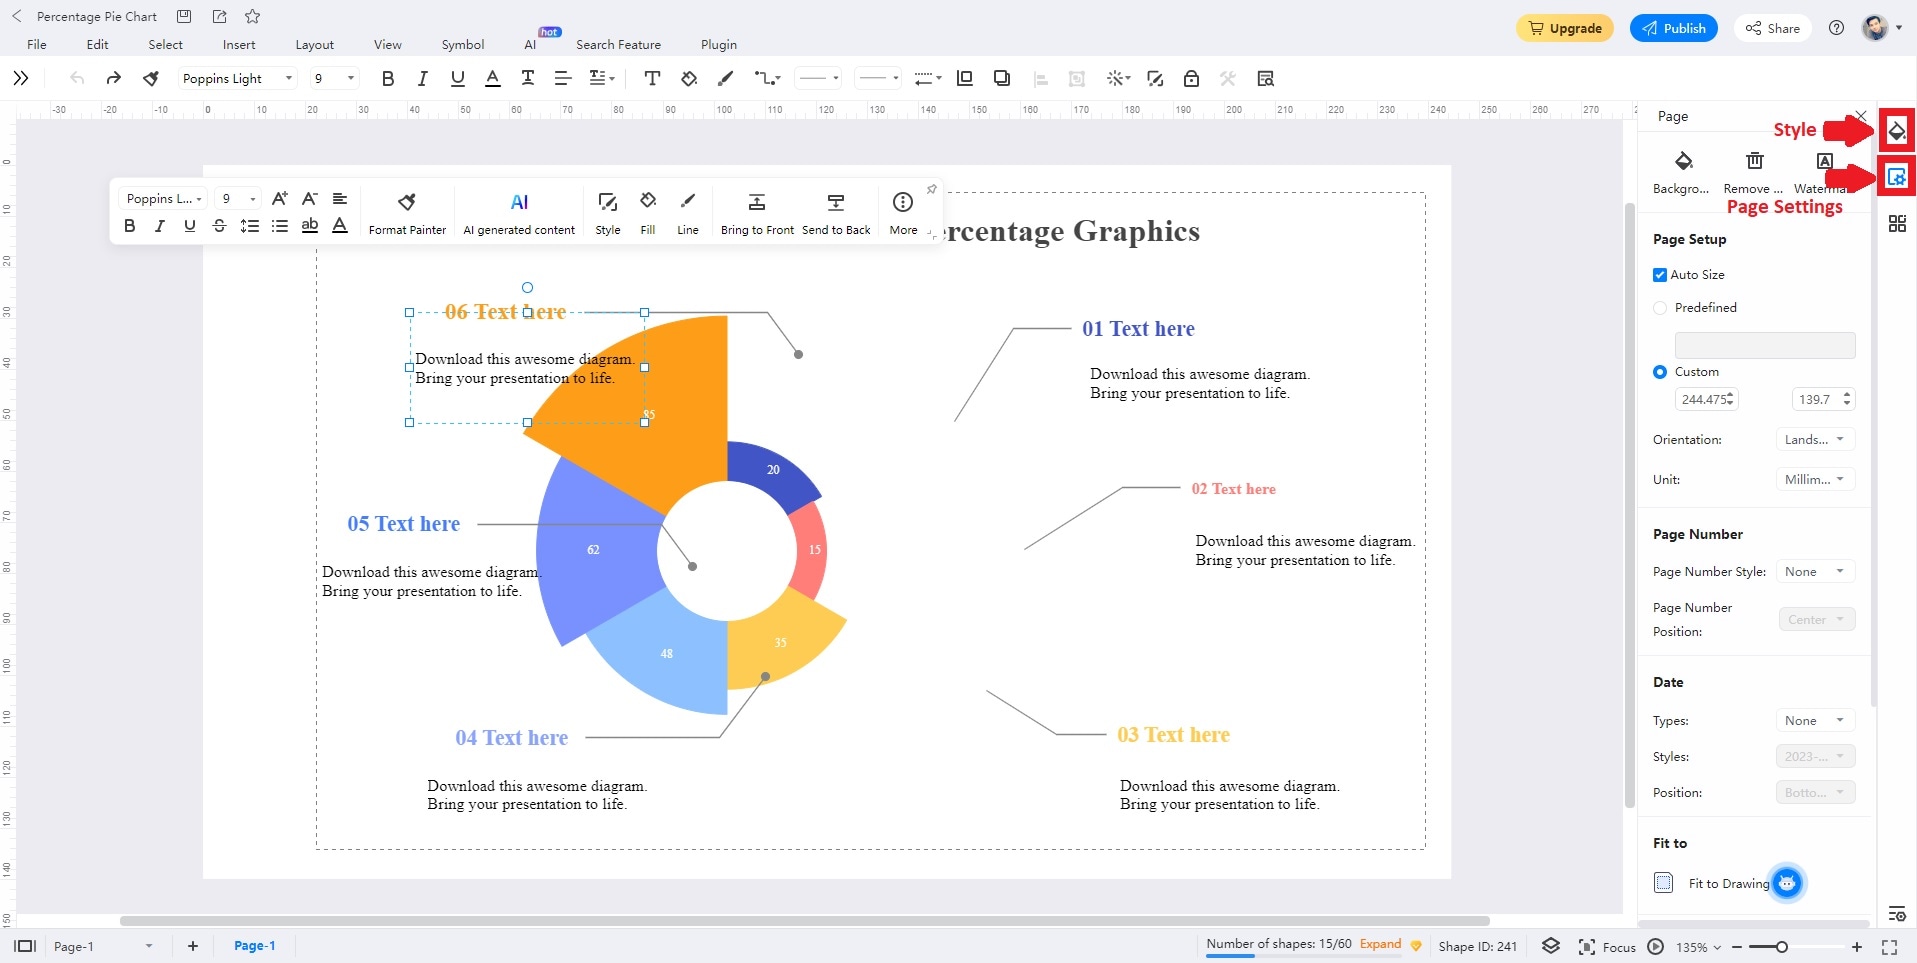Open the Insert menu
Screen dimensions: 1917x963
[239, 44]
